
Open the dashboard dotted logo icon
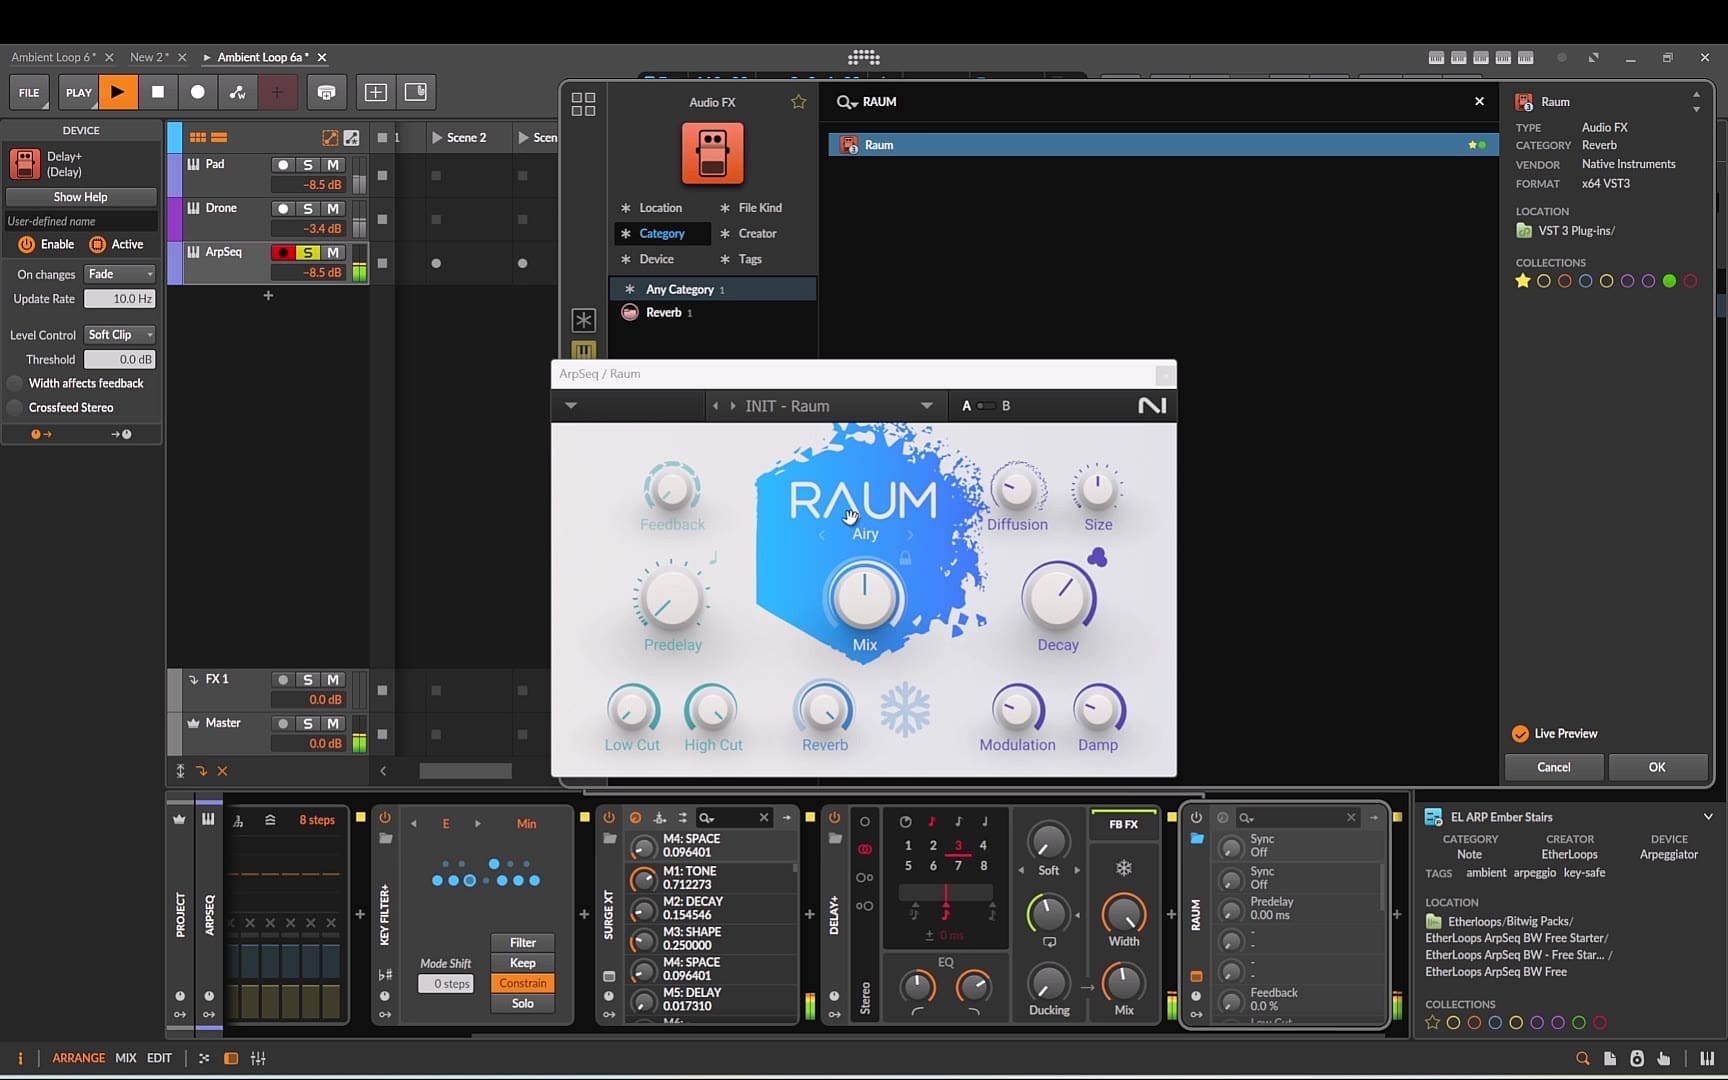(864, 57)
